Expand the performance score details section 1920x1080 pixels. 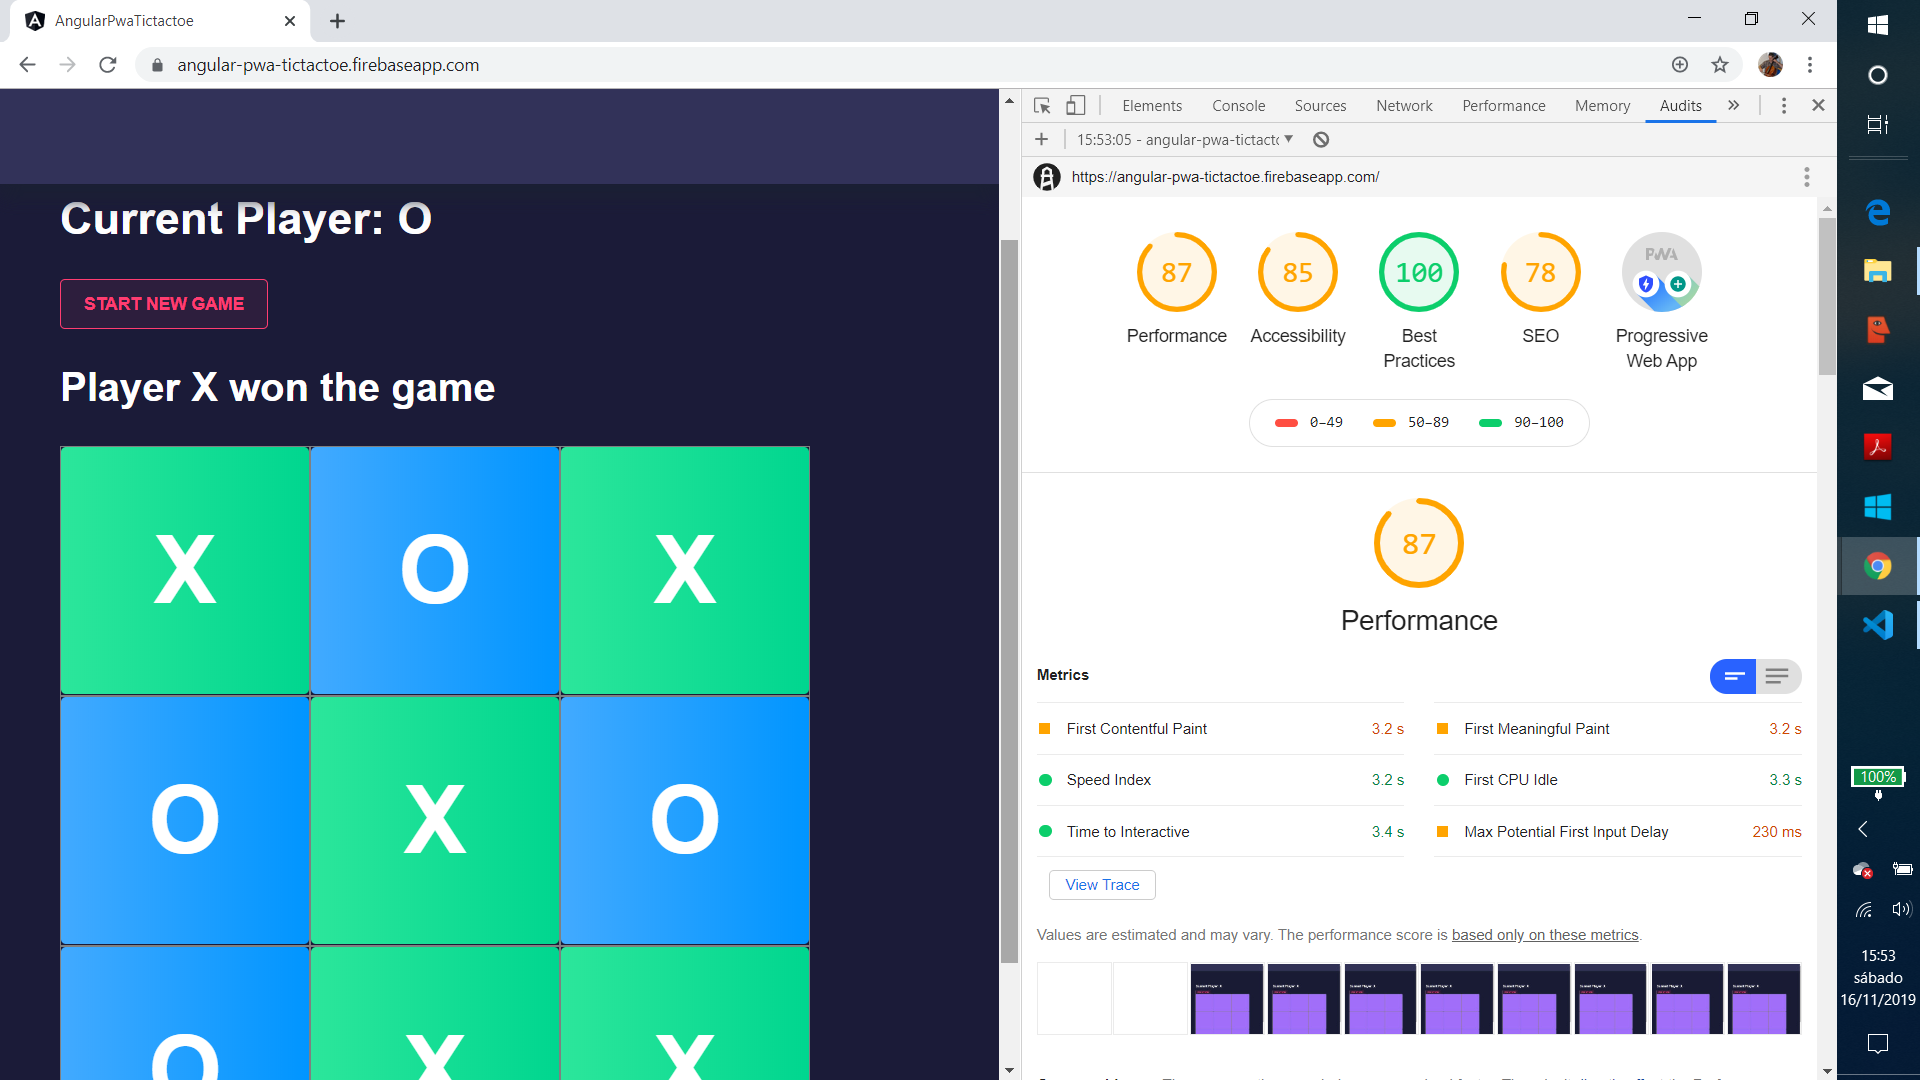pyautogui.click(x=1778, y=676)
